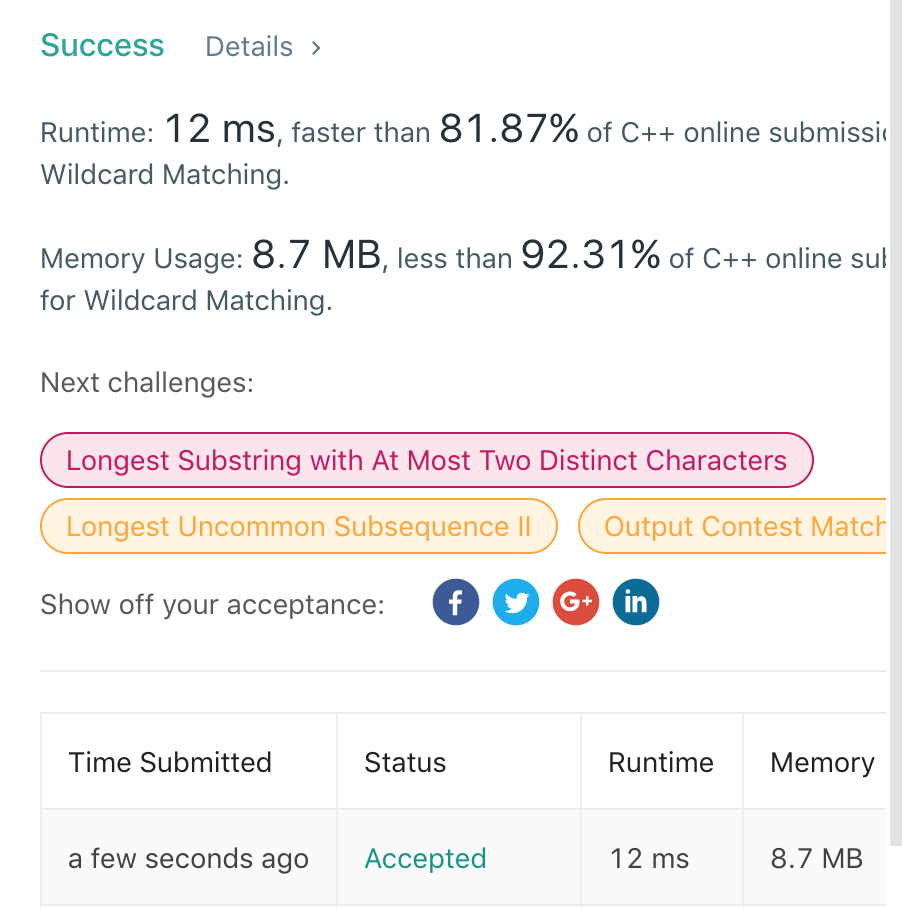Click the 'a few seconds ago' submission row
The width and height of the screenshot is (902, 908).
(x=188, y=859)
